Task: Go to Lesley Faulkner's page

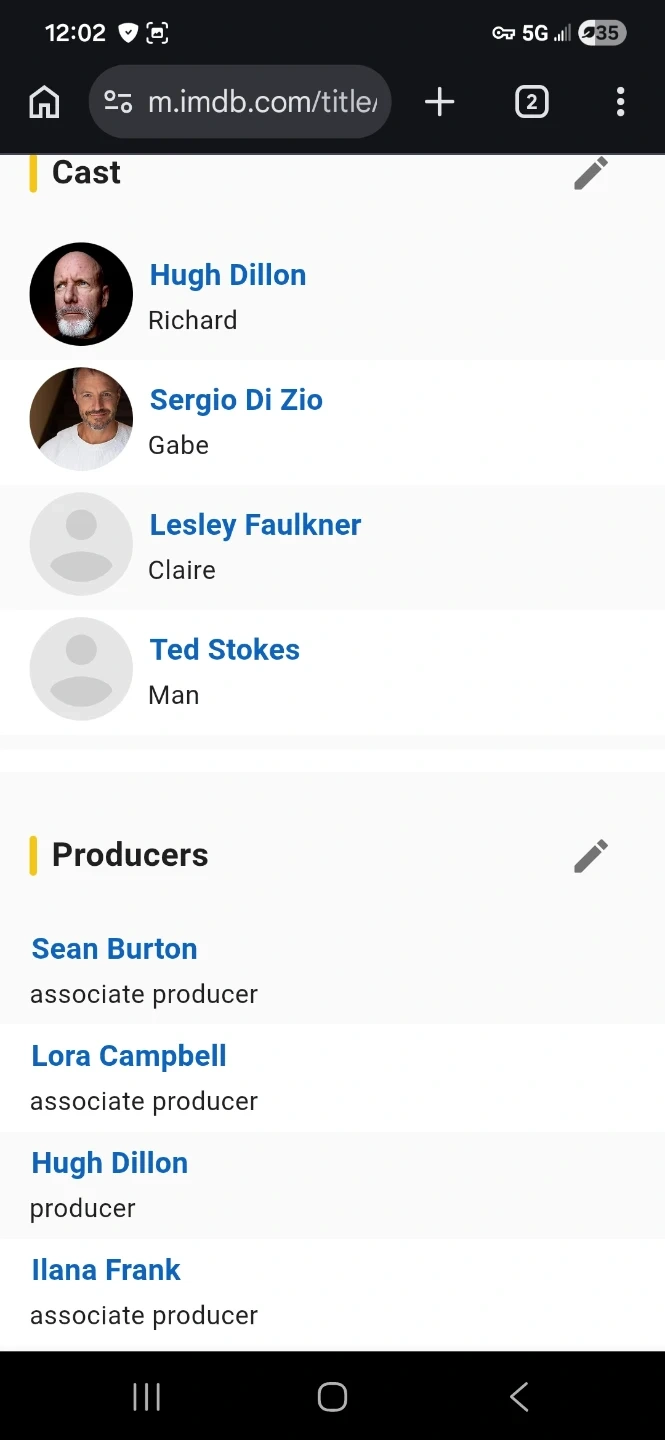Action: tap(255, 525)
